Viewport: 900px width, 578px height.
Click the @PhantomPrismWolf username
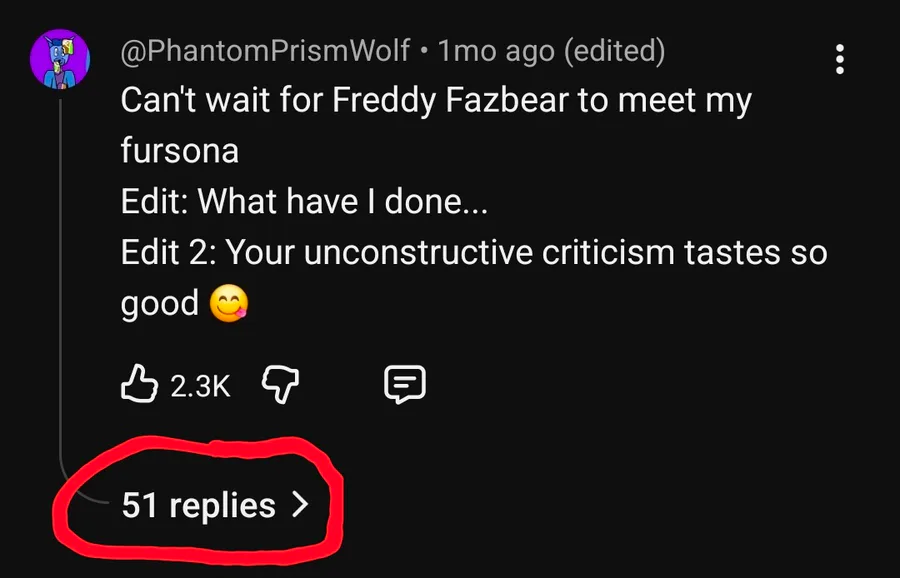coord(265,50)
